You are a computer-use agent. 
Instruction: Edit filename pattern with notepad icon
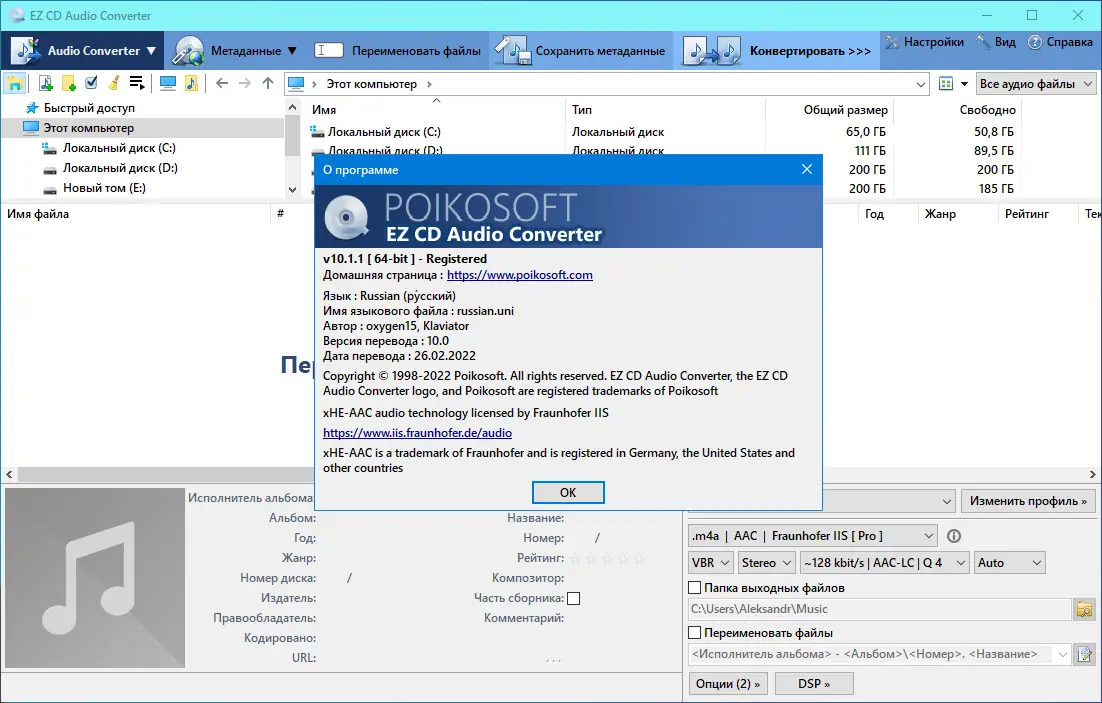[1084, 654]
